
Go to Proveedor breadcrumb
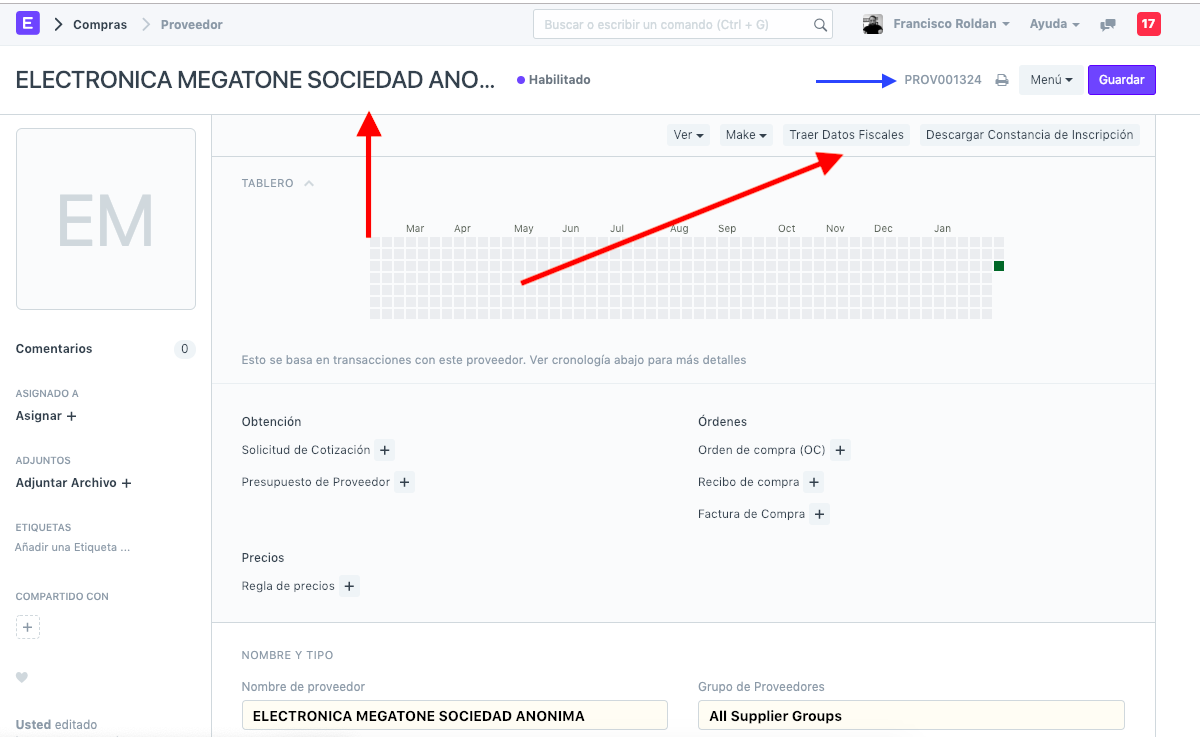(x=192, y=24)
